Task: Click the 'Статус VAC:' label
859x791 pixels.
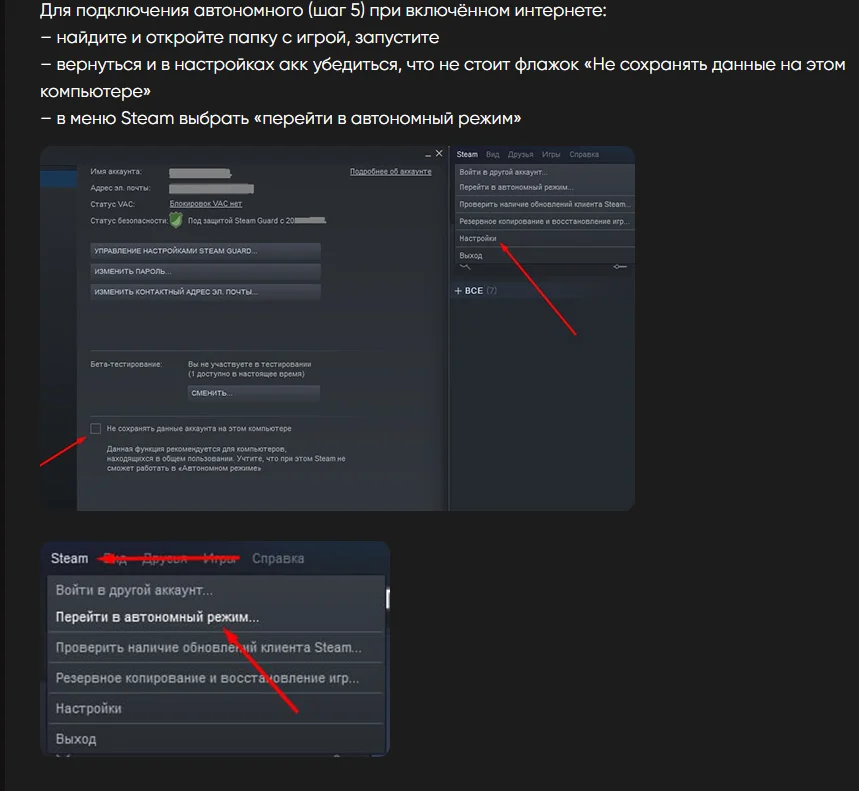Action: pos(112,204)
